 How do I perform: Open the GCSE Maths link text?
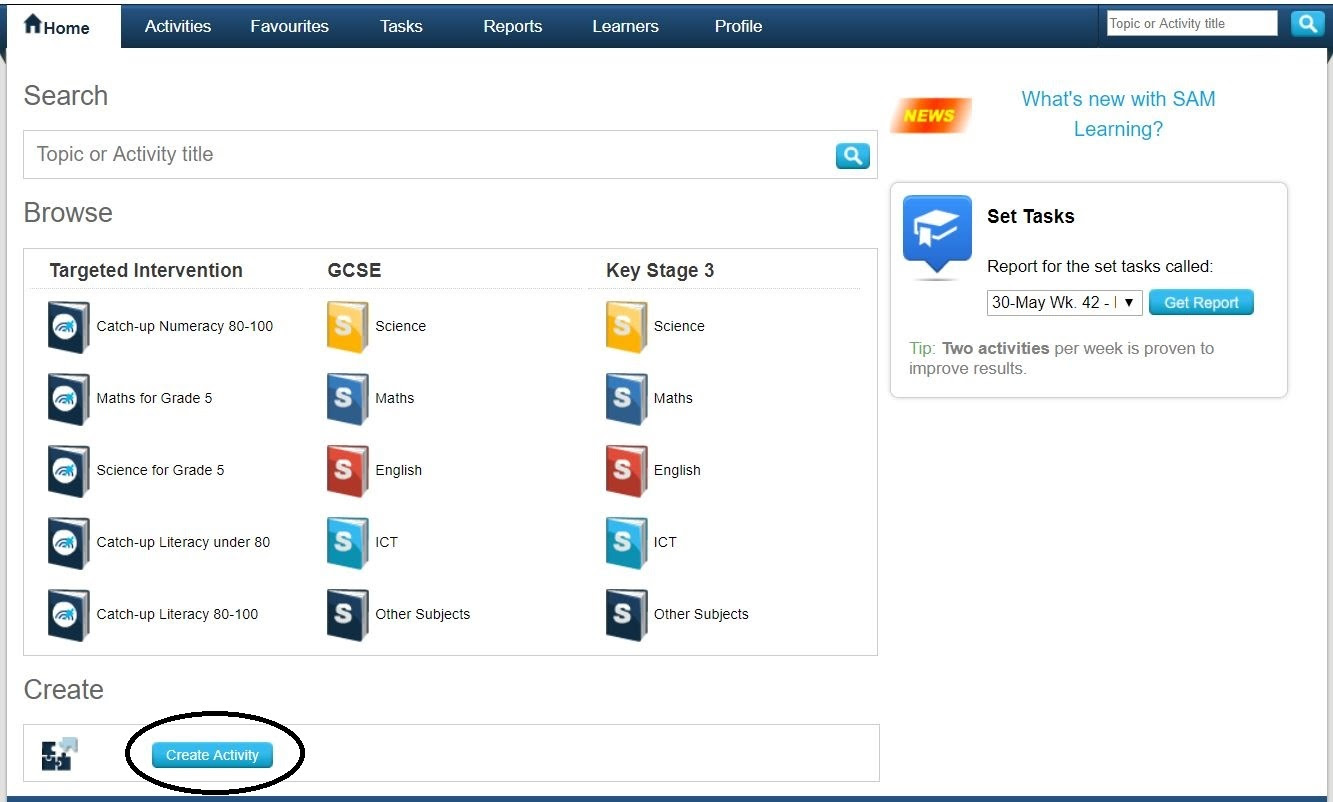coord(395,398)
